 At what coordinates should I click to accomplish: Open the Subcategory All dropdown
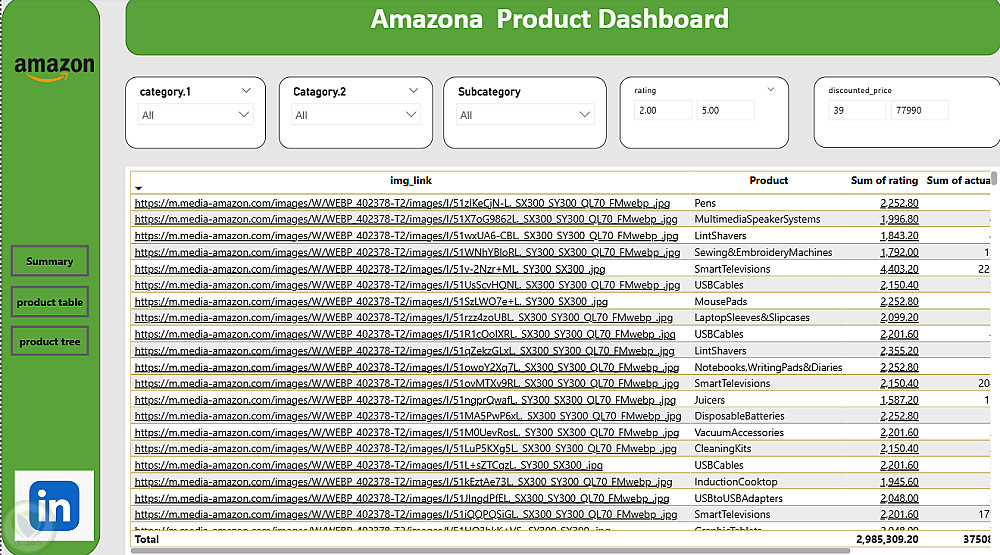tap(525, 115)
